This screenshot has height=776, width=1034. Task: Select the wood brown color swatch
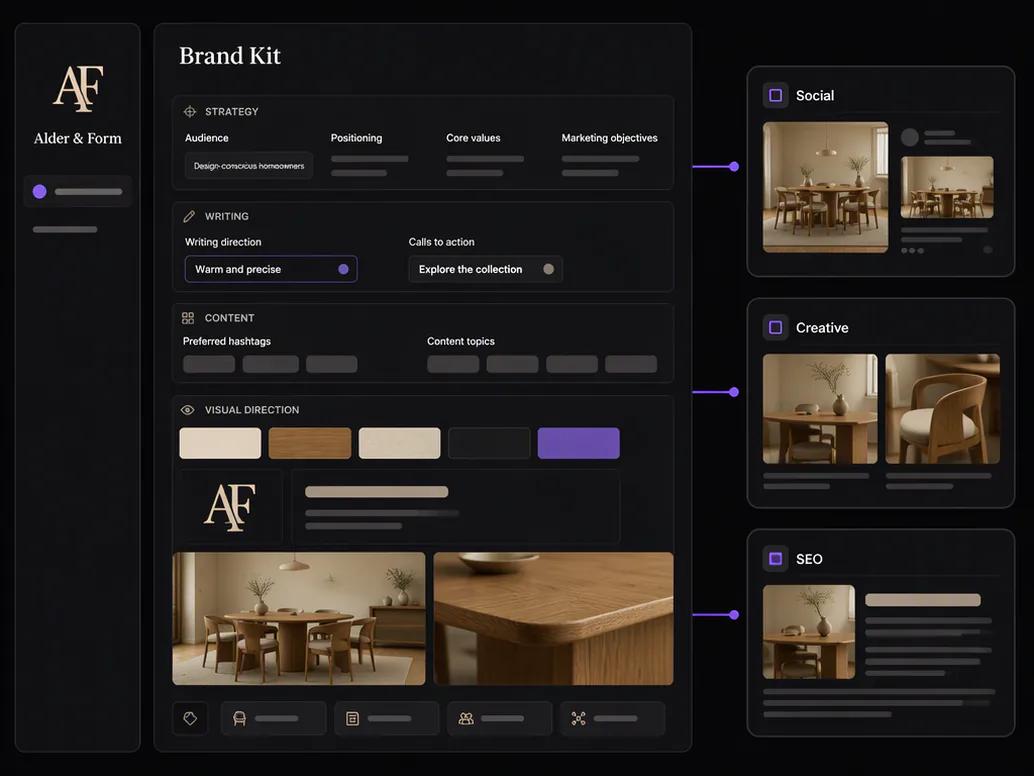[x=310, y=443]
